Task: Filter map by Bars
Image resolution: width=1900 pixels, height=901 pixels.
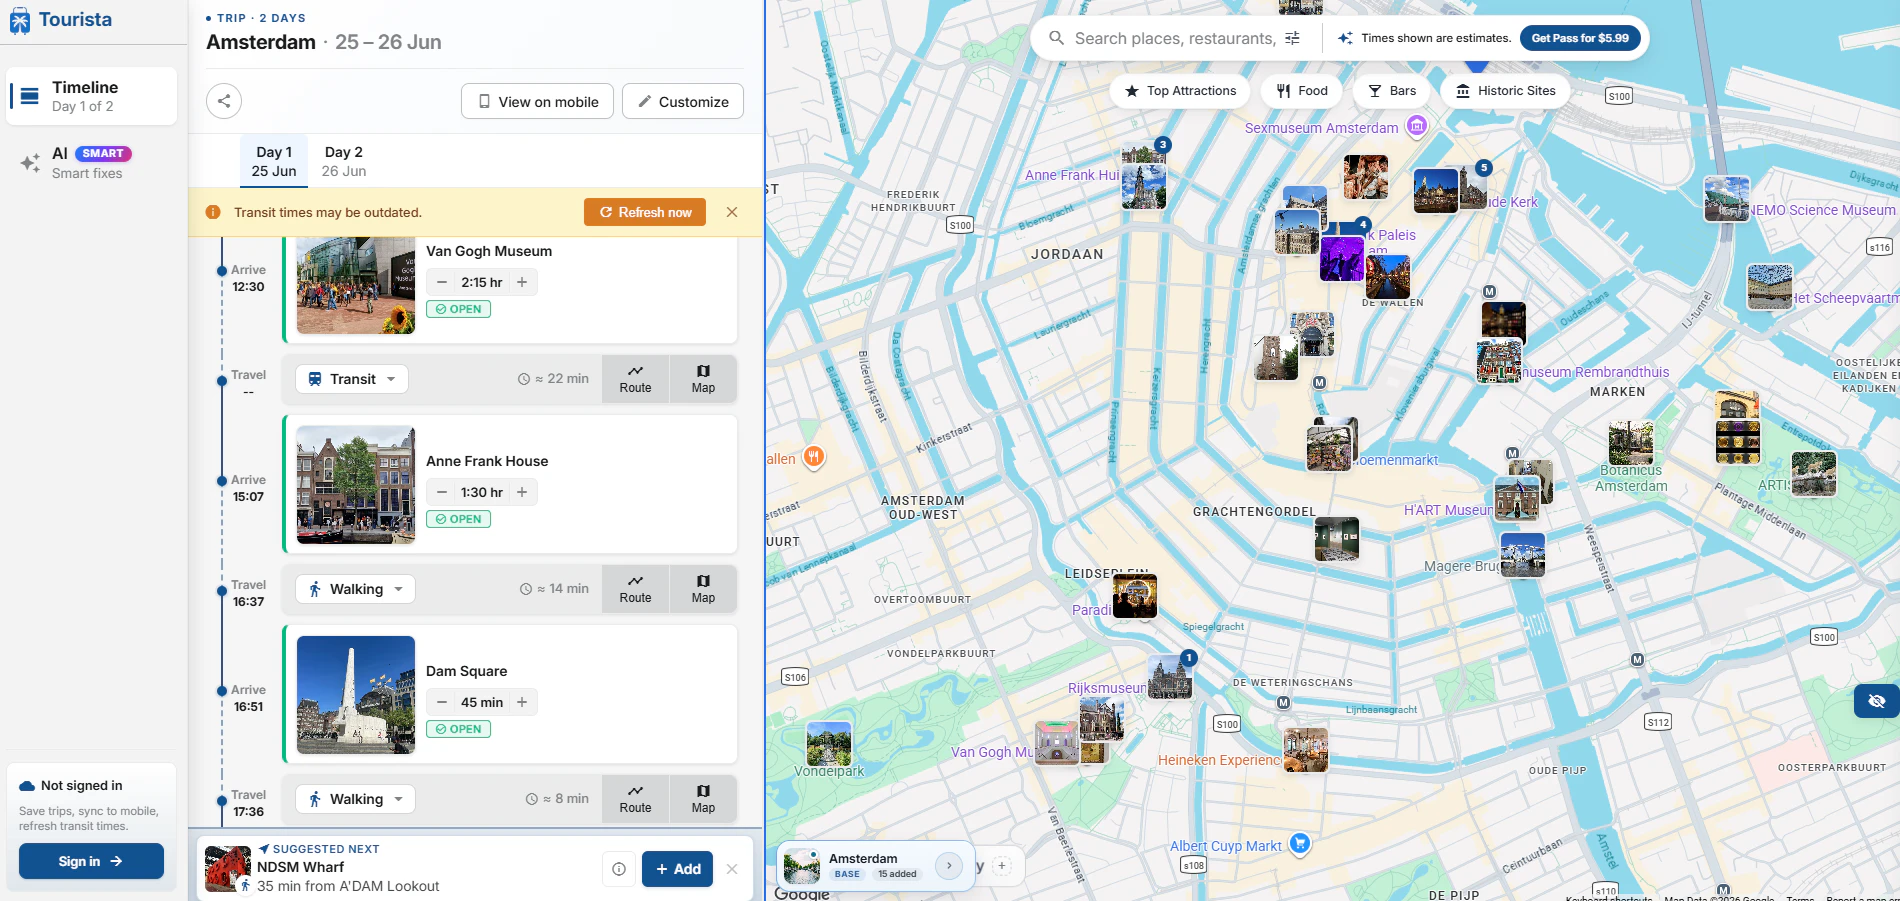Action: pos(1392,91)
